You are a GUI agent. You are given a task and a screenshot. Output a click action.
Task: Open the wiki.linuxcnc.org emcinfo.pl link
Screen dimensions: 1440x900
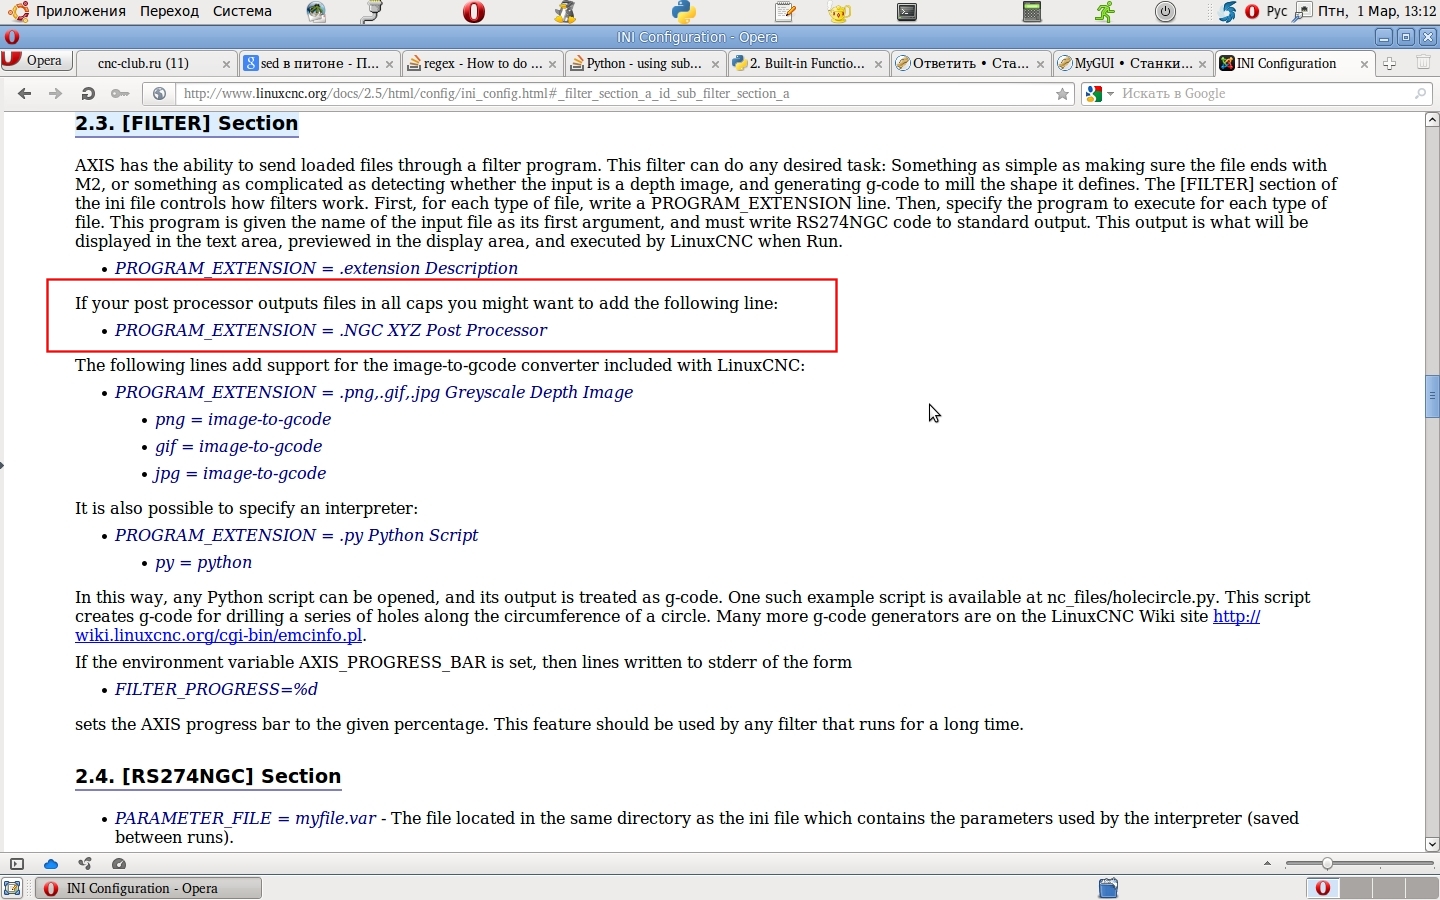[668, 626]
